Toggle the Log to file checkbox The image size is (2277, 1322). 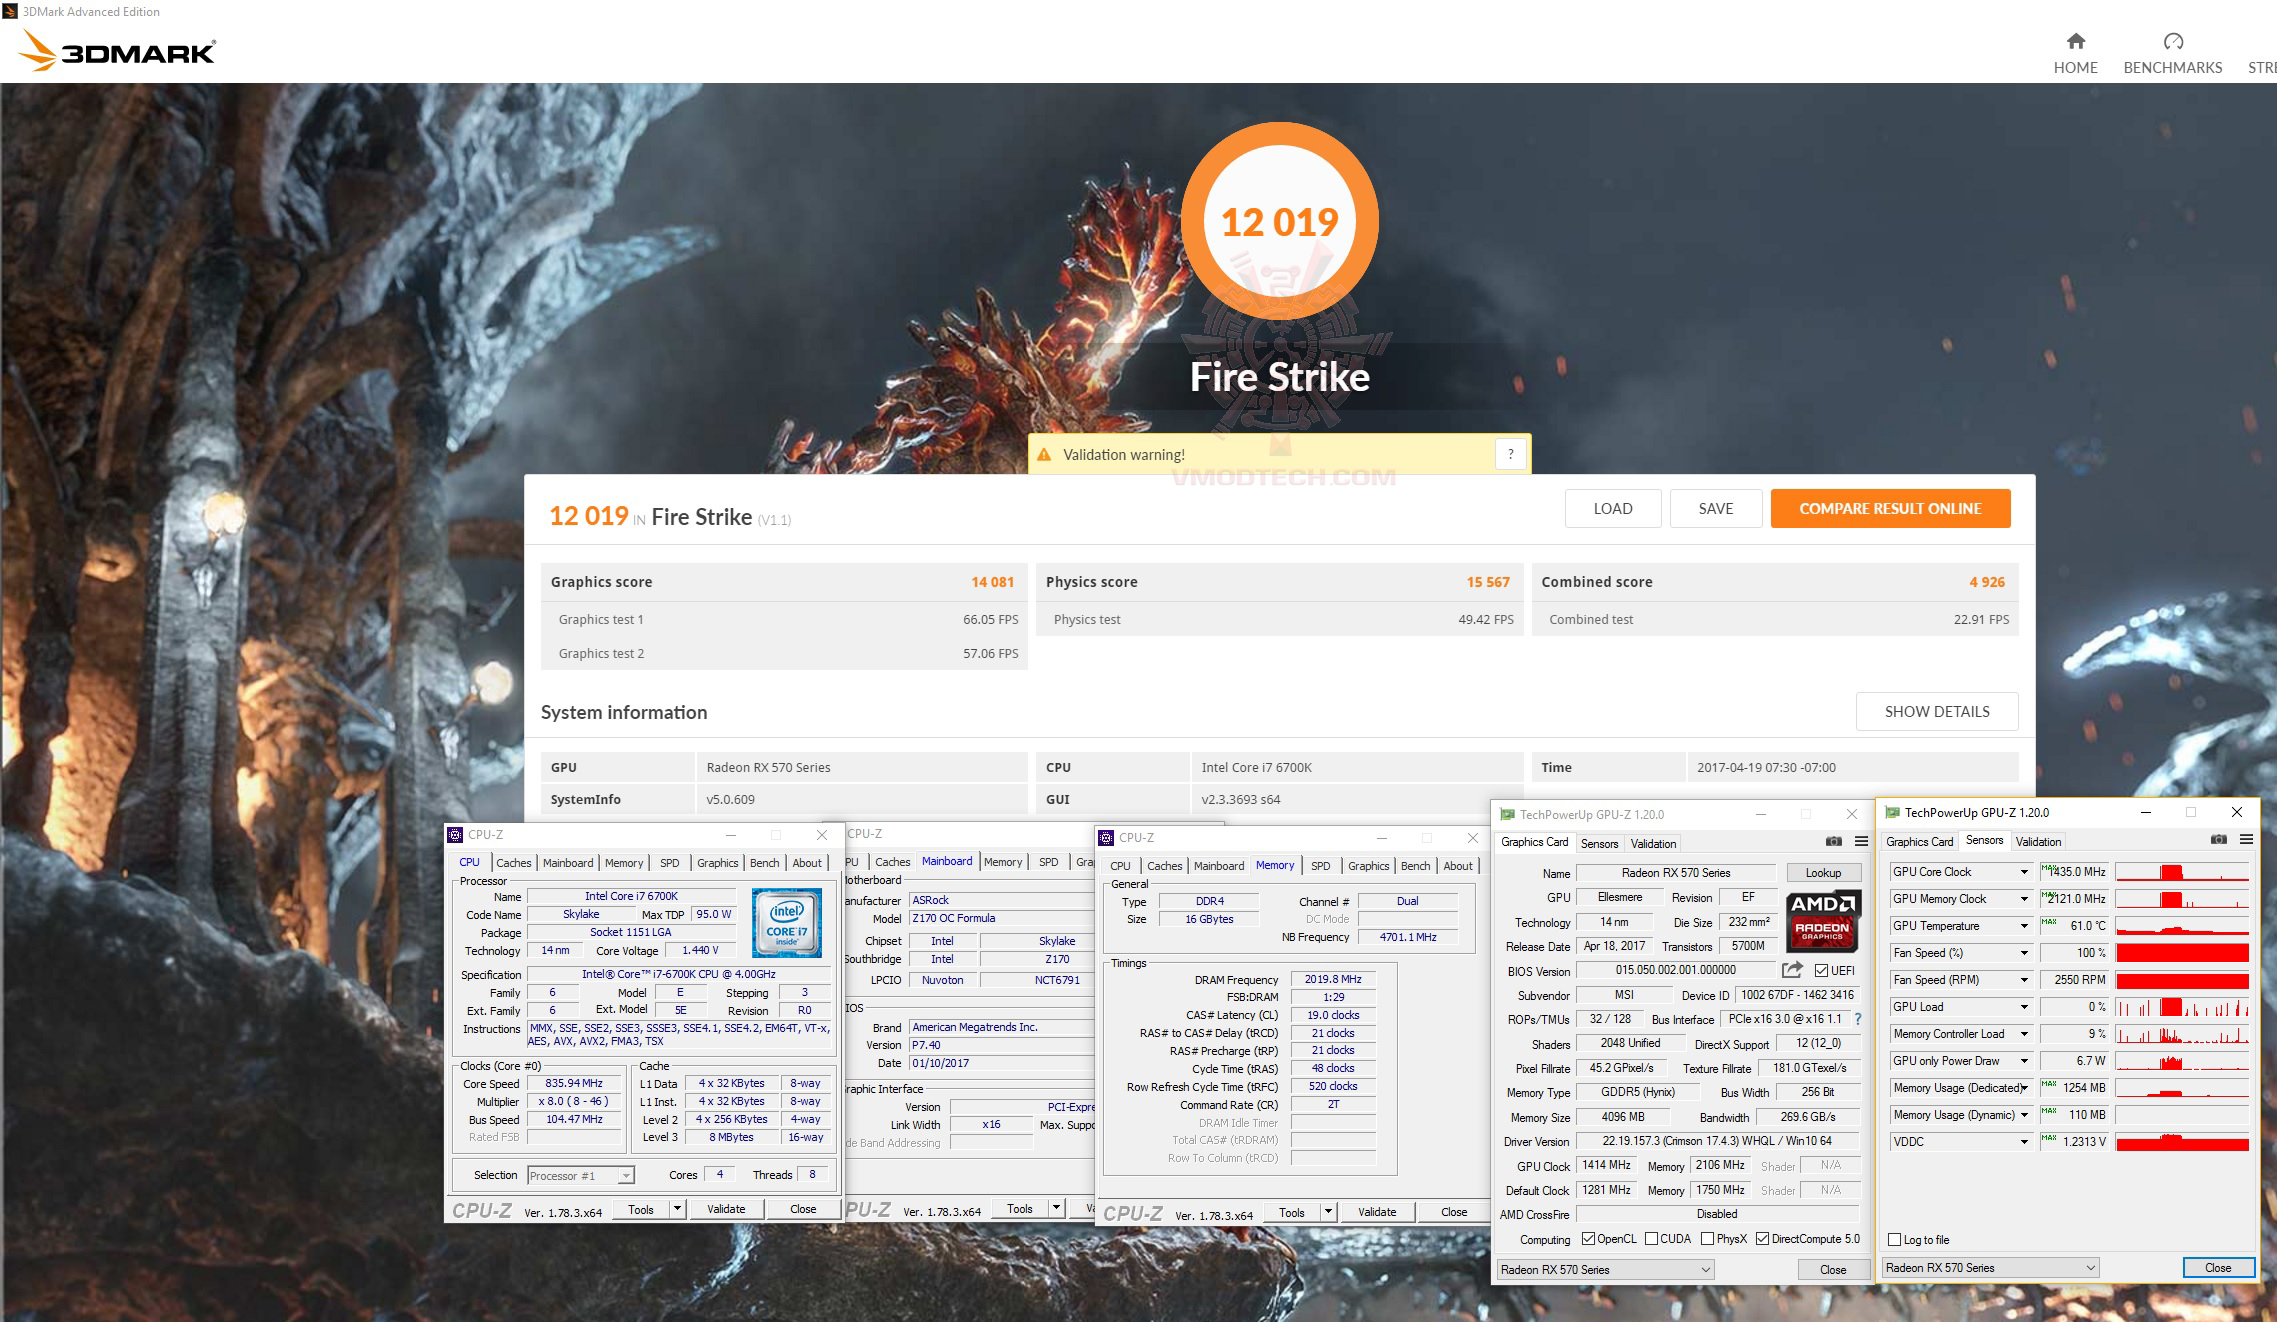click(1894, 1240)
